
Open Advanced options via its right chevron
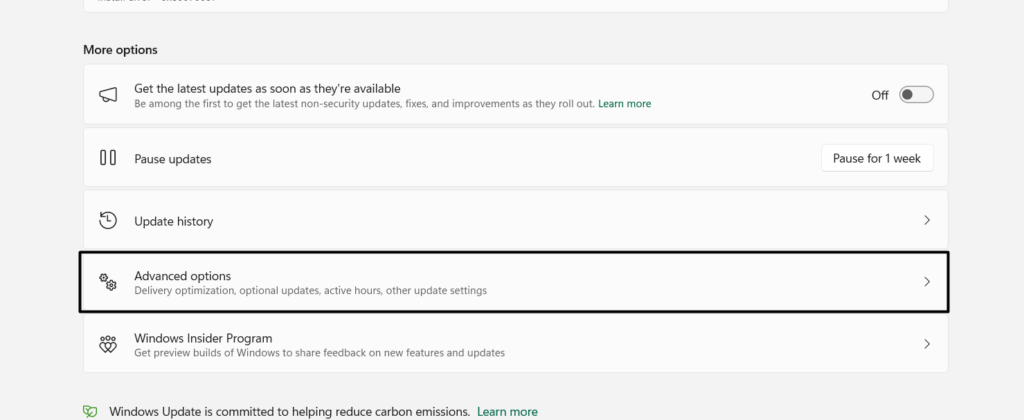click(x=927, y=282)
